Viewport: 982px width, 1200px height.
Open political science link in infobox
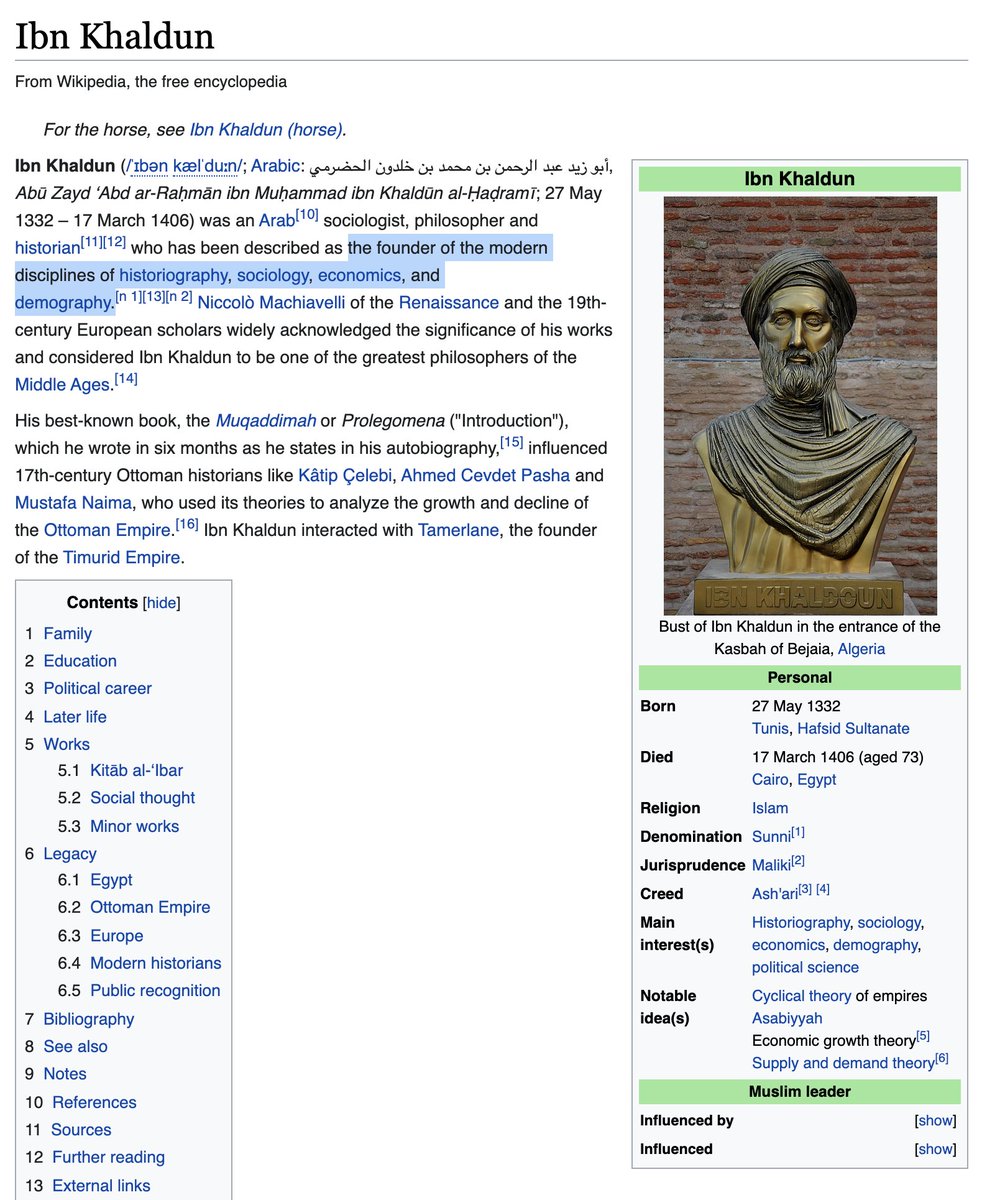point(805,967)
